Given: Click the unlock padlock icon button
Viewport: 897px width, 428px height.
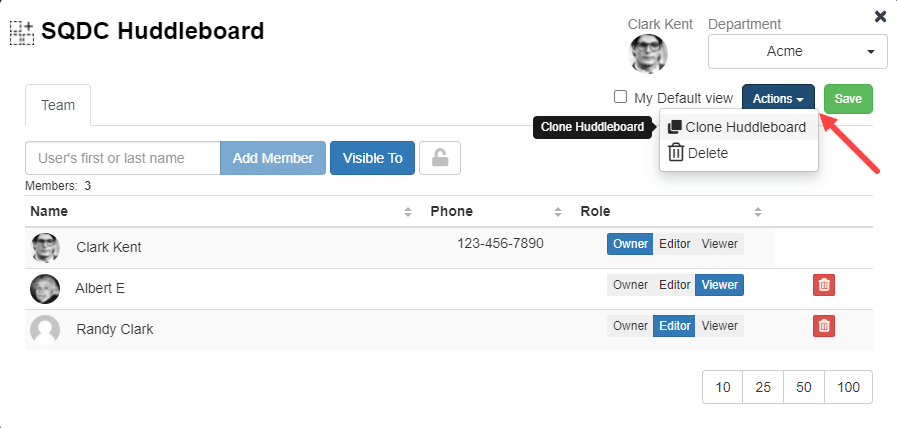Looking at the screenshot, I should (x=439, y=158).
